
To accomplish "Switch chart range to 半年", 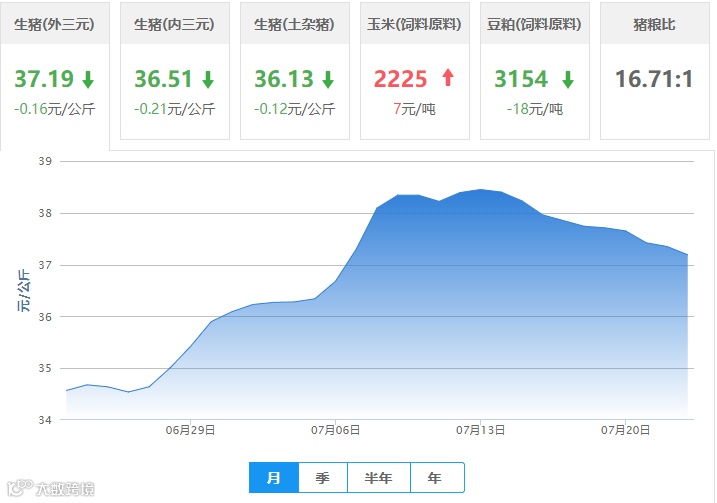I will [379, 477].
